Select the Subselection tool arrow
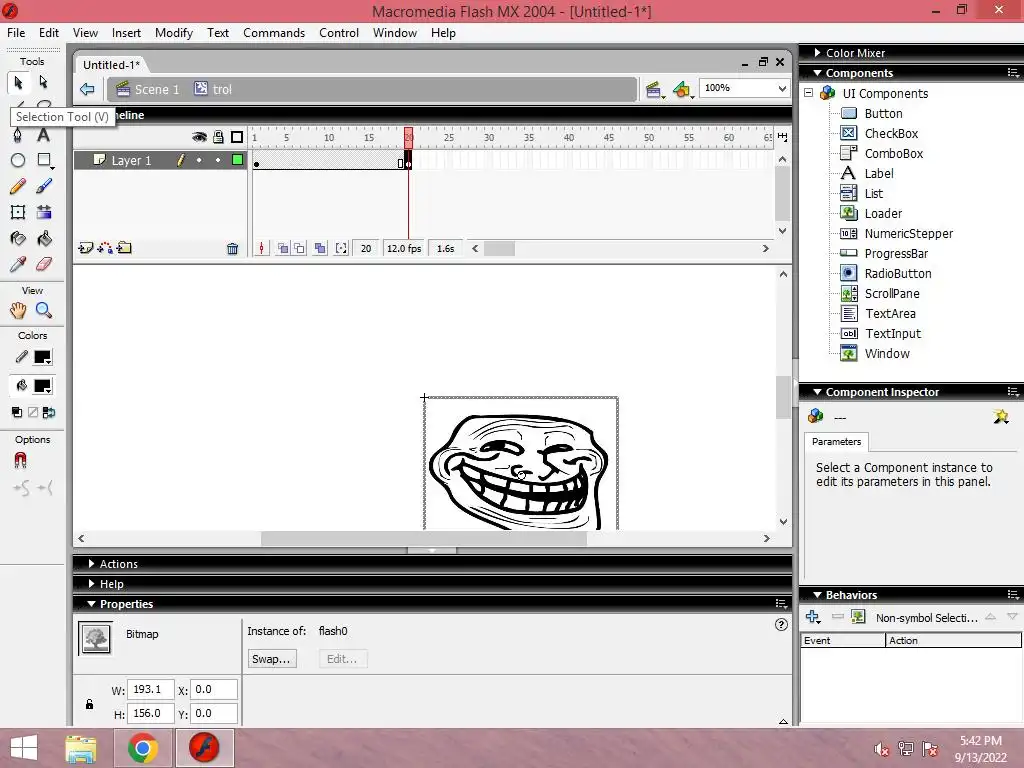The width and height of the screenshot is (1024, 768). pos(44,82)
